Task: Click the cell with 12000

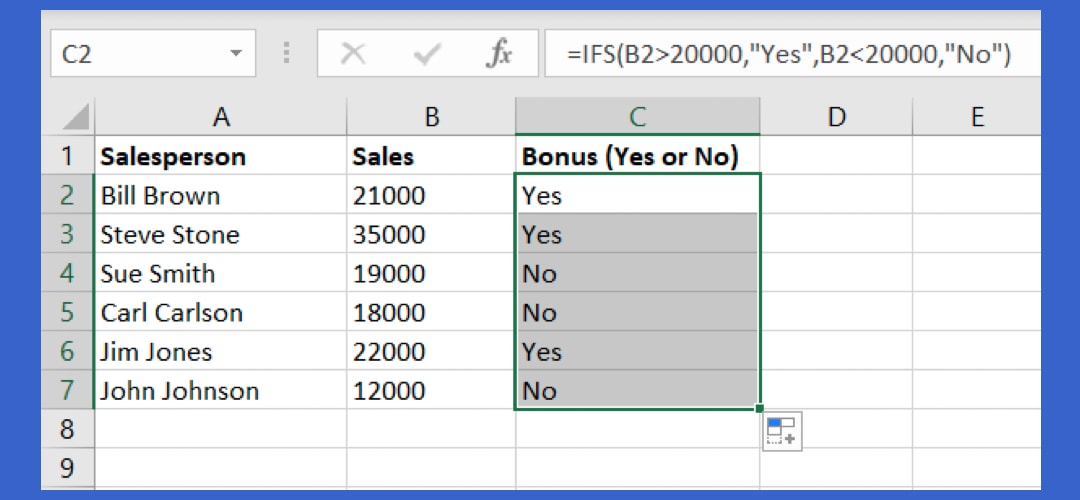Action: 431,391
